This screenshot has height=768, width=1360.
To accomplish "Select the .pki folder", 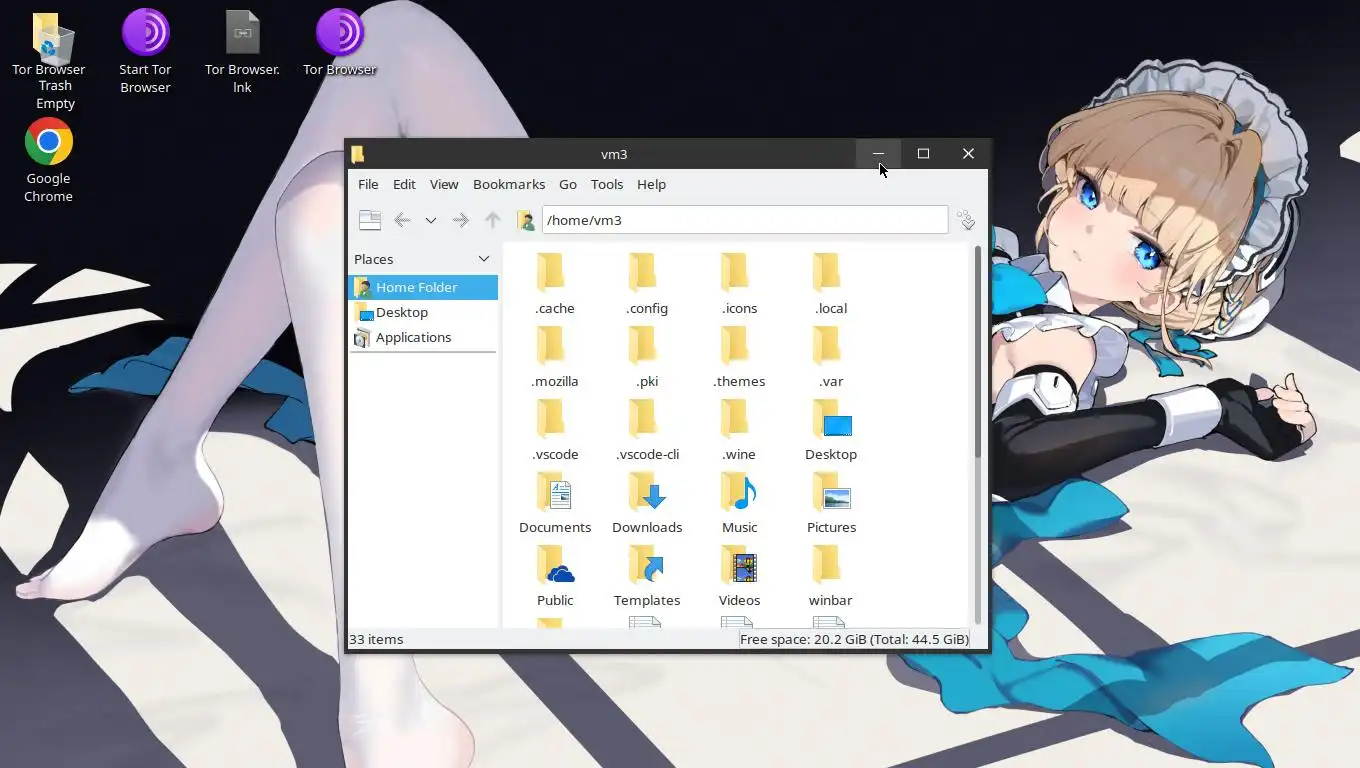I will (x=647, y=357).
